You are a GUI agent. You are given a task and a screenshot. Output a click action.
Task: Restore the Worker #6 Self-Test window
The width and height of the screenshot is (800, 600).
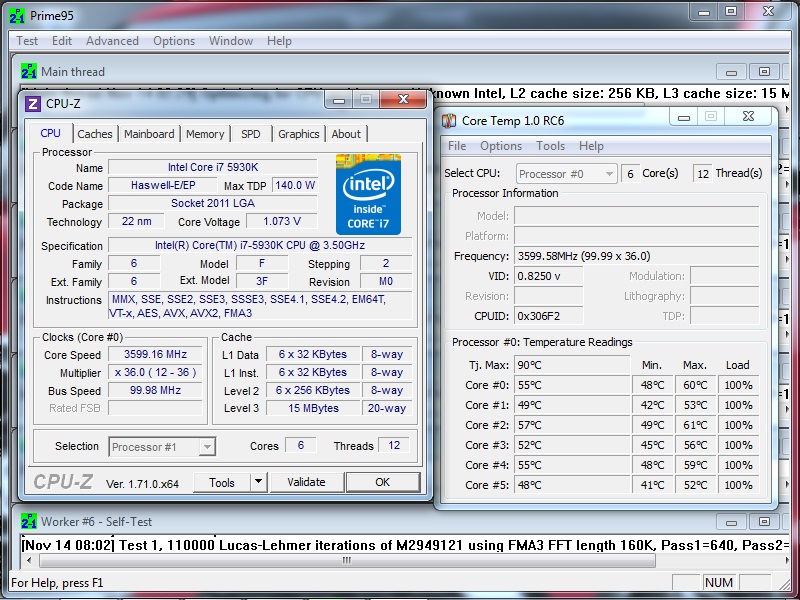tap(764, 522)
